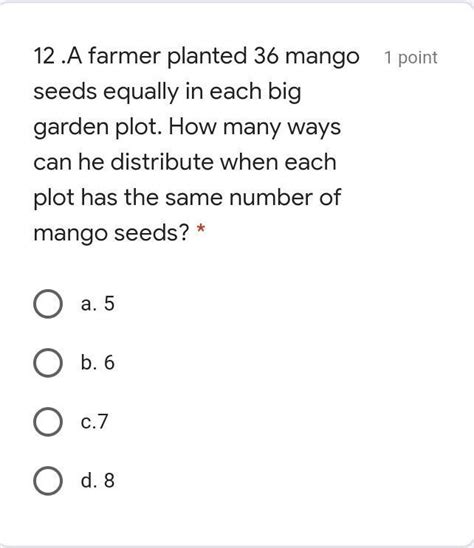The height and width of the screenshot is (548, 474).
Task: Choose the radio button for option b. 6
Action: click(48, 363)
